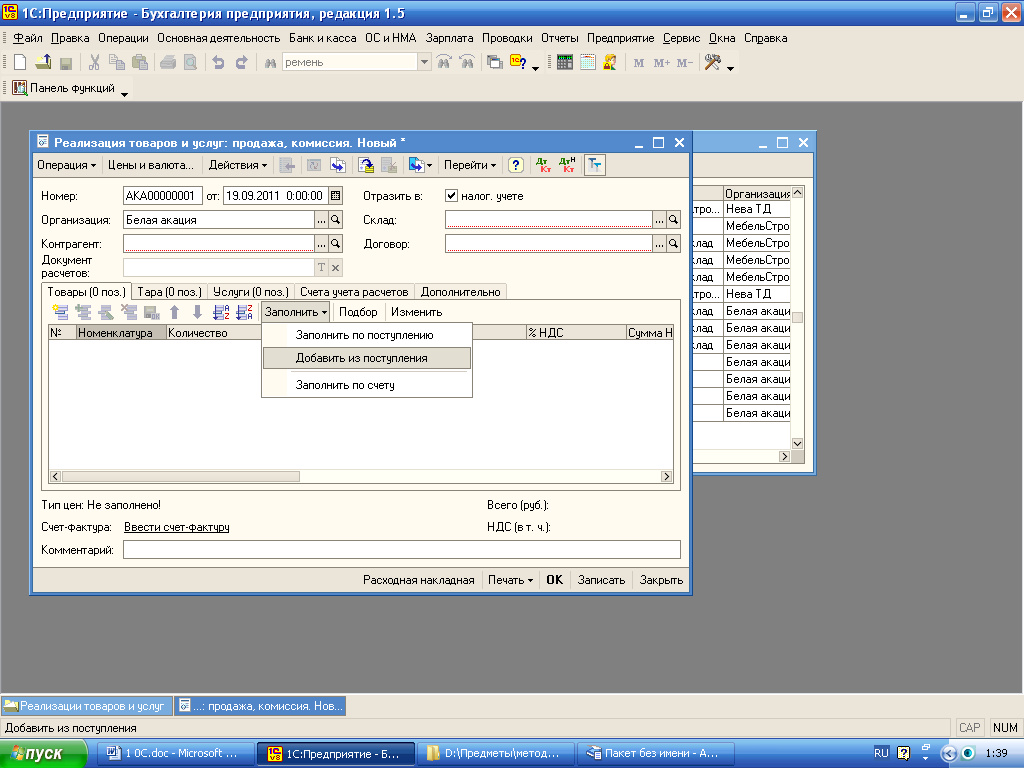Click the user with lock icon
This screenshot has width=1024, height=768.
point(610,63)
